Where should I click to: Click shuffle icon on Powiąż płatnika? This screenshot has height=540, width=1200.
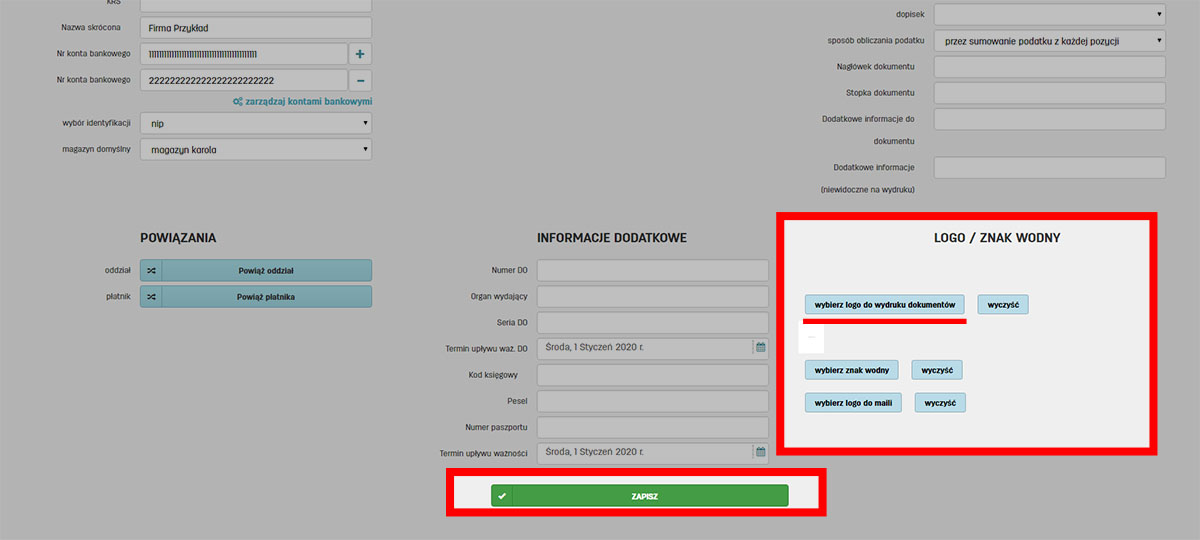pos(151,297)
